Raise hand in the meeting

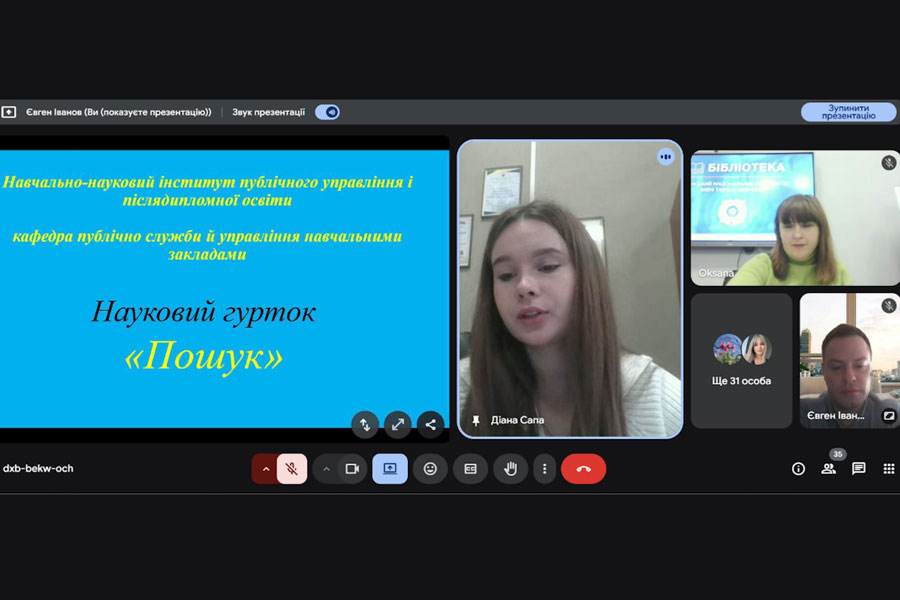(x=510, y=469)
